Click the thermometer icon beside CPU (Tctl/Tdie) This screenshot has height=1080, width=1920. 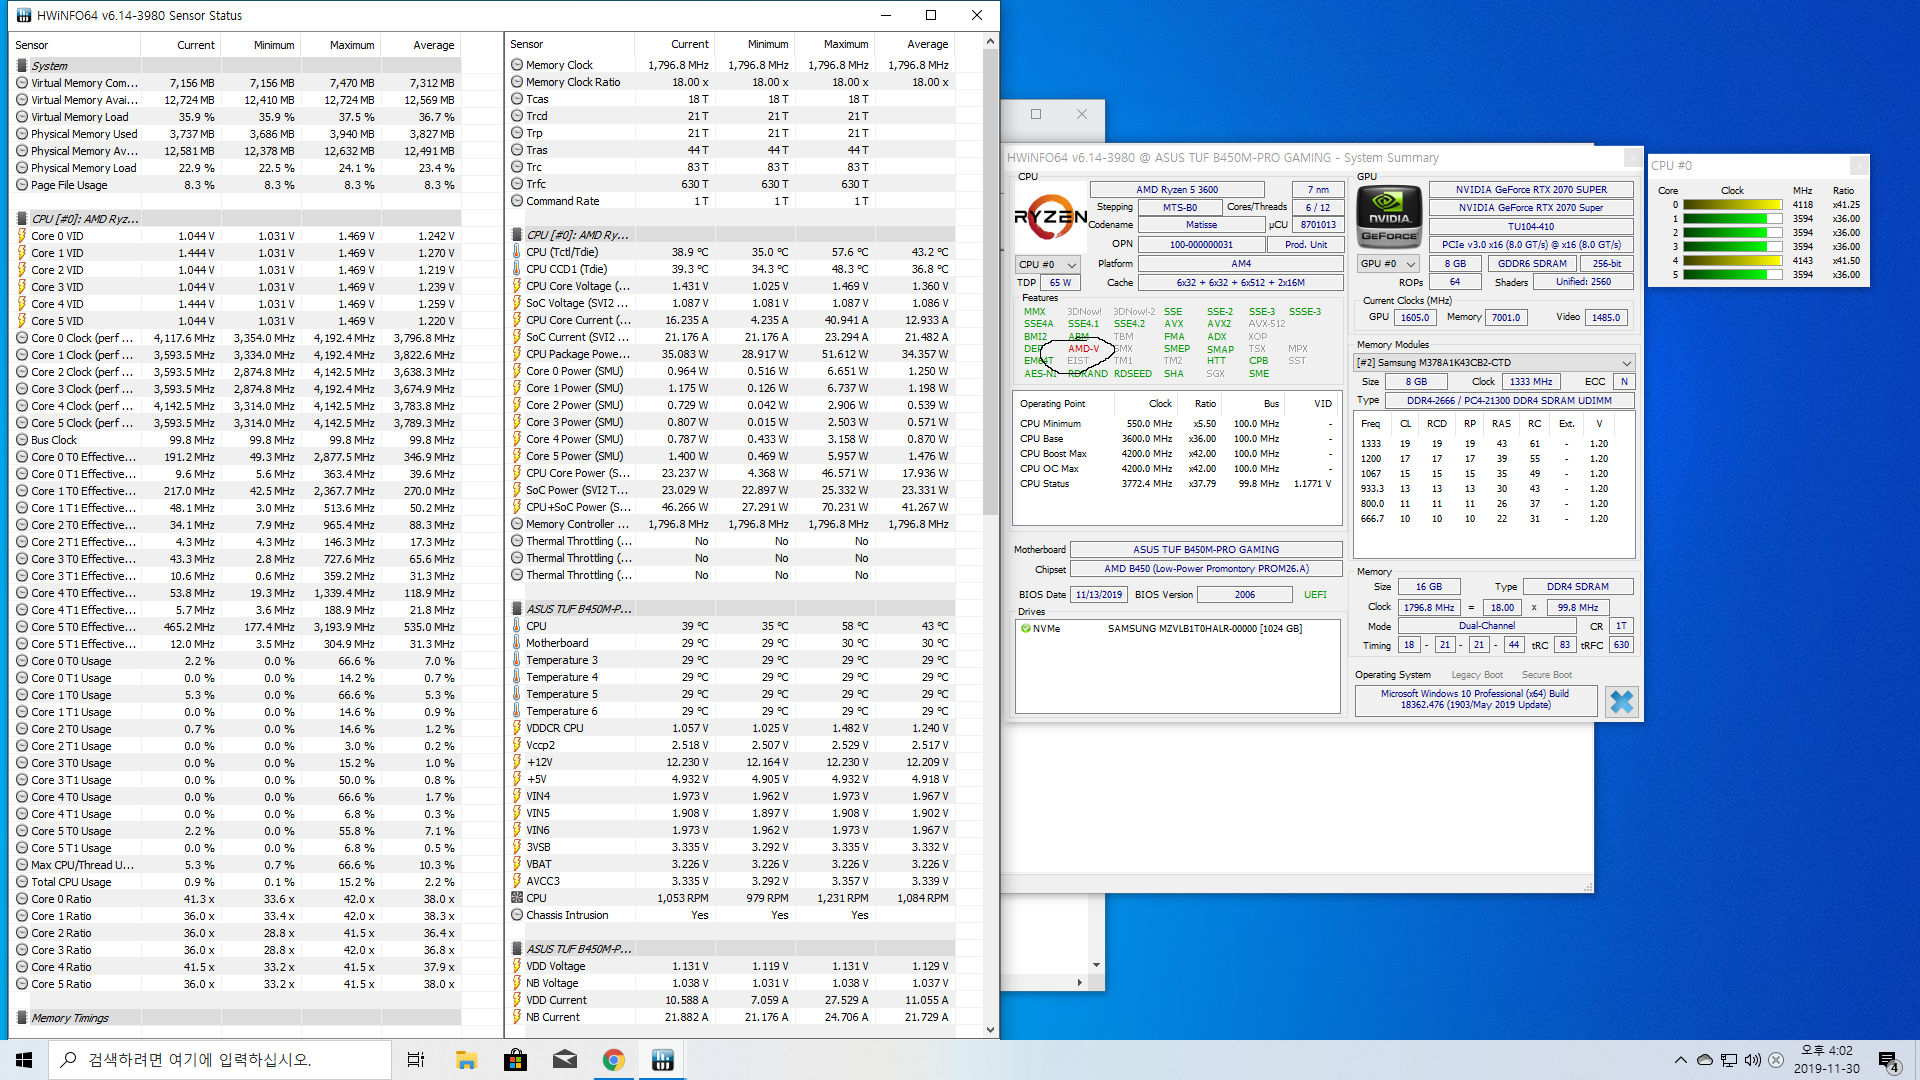pyautogui.click(x=517, y=252)
